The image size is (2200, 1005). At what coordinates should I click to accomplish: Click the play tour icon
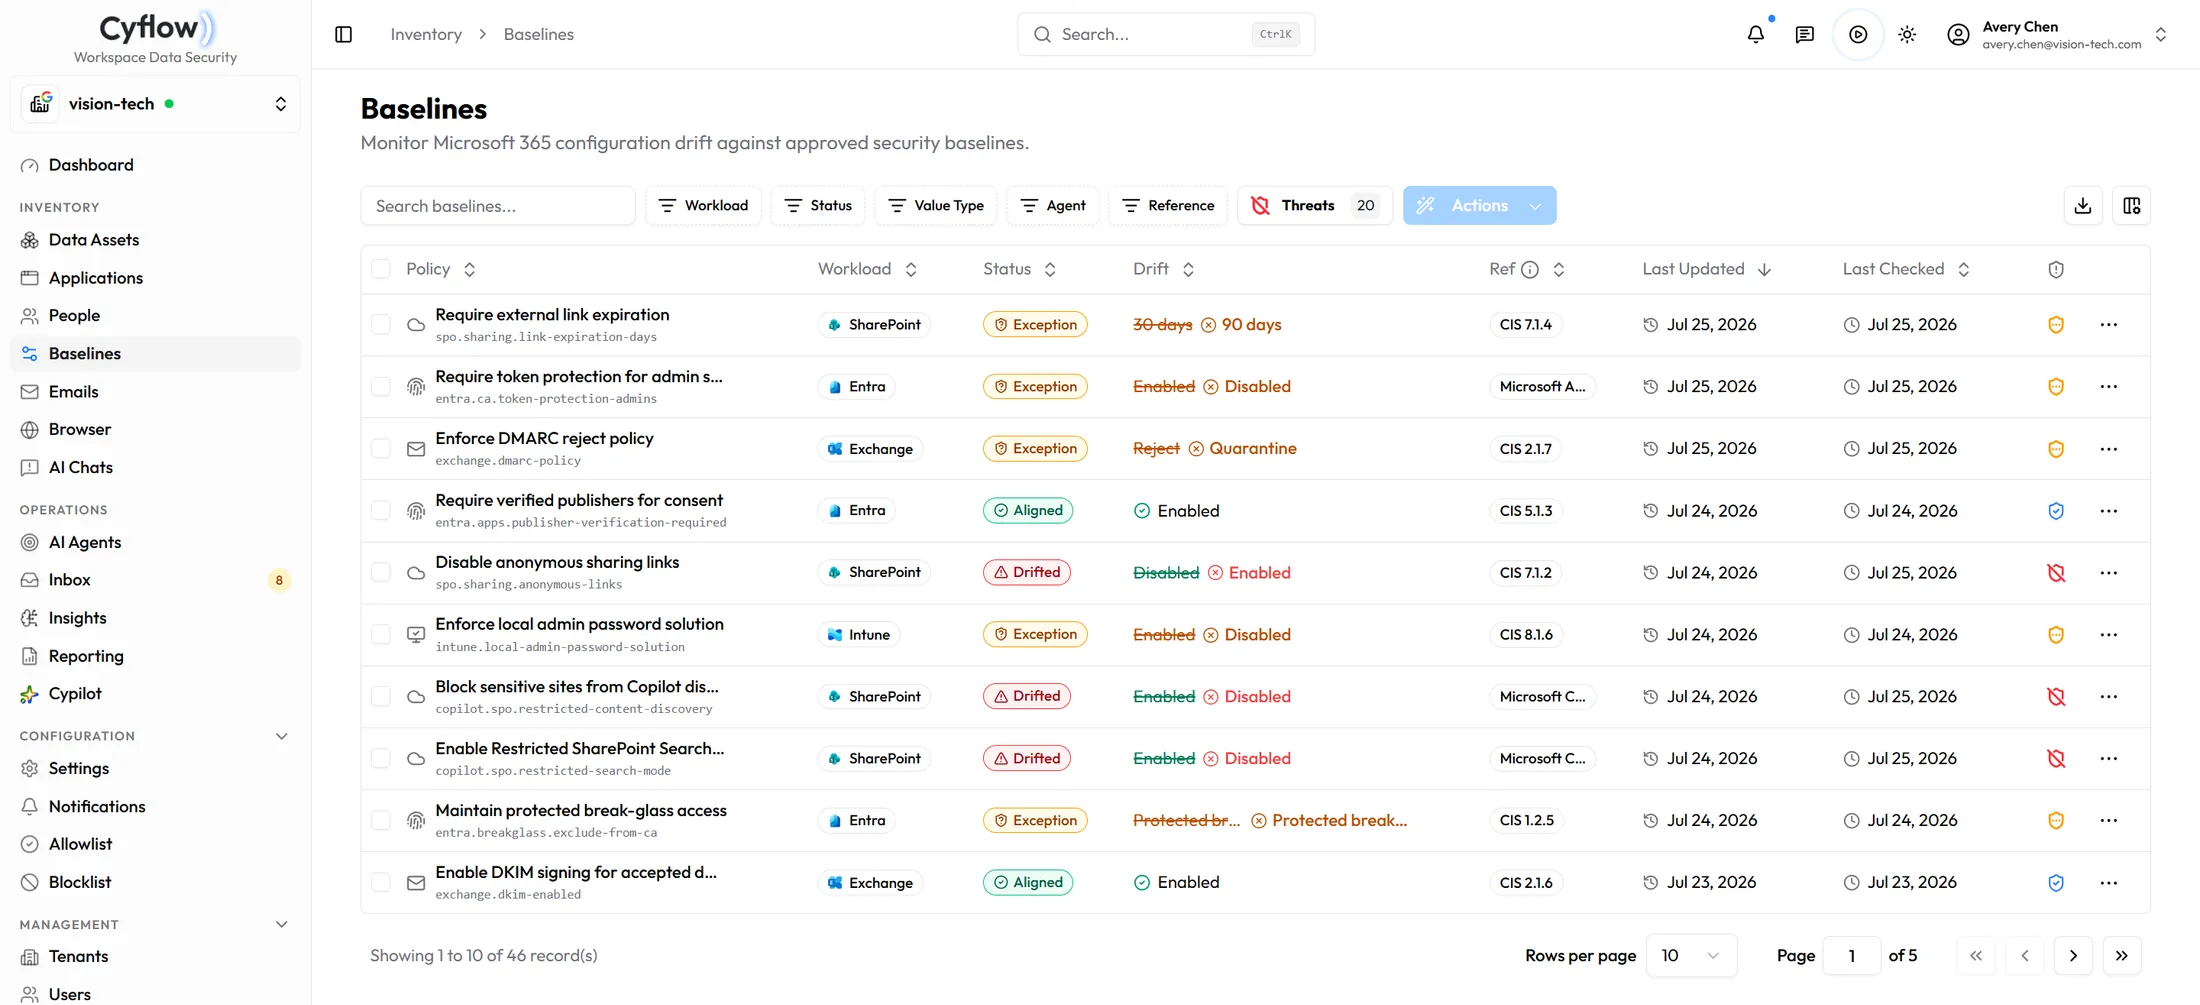coord(1858,34)
